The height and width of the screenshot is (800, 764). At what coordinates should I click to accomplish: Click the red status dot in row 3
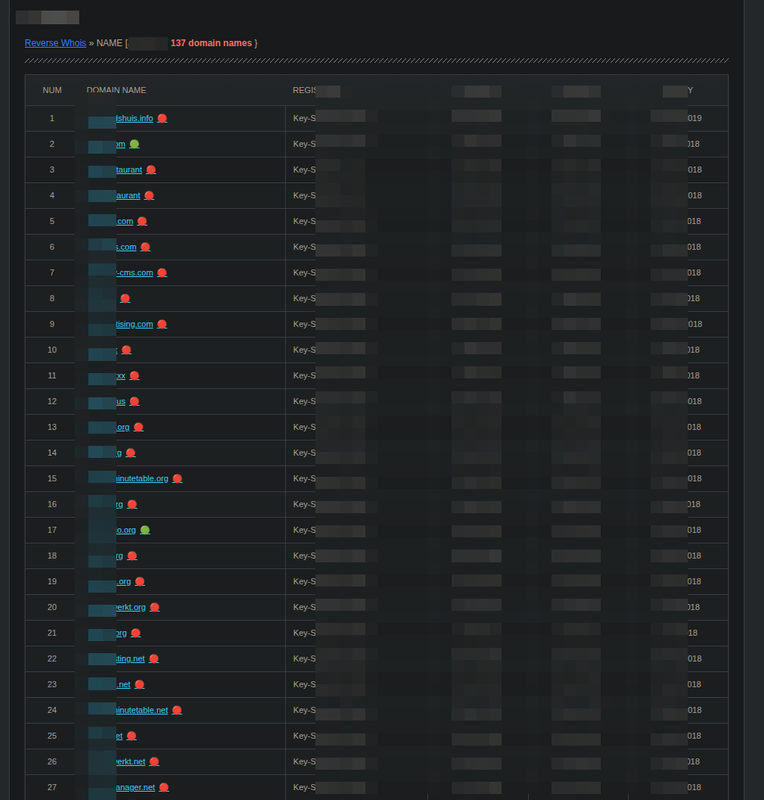(x=151, y=170)
